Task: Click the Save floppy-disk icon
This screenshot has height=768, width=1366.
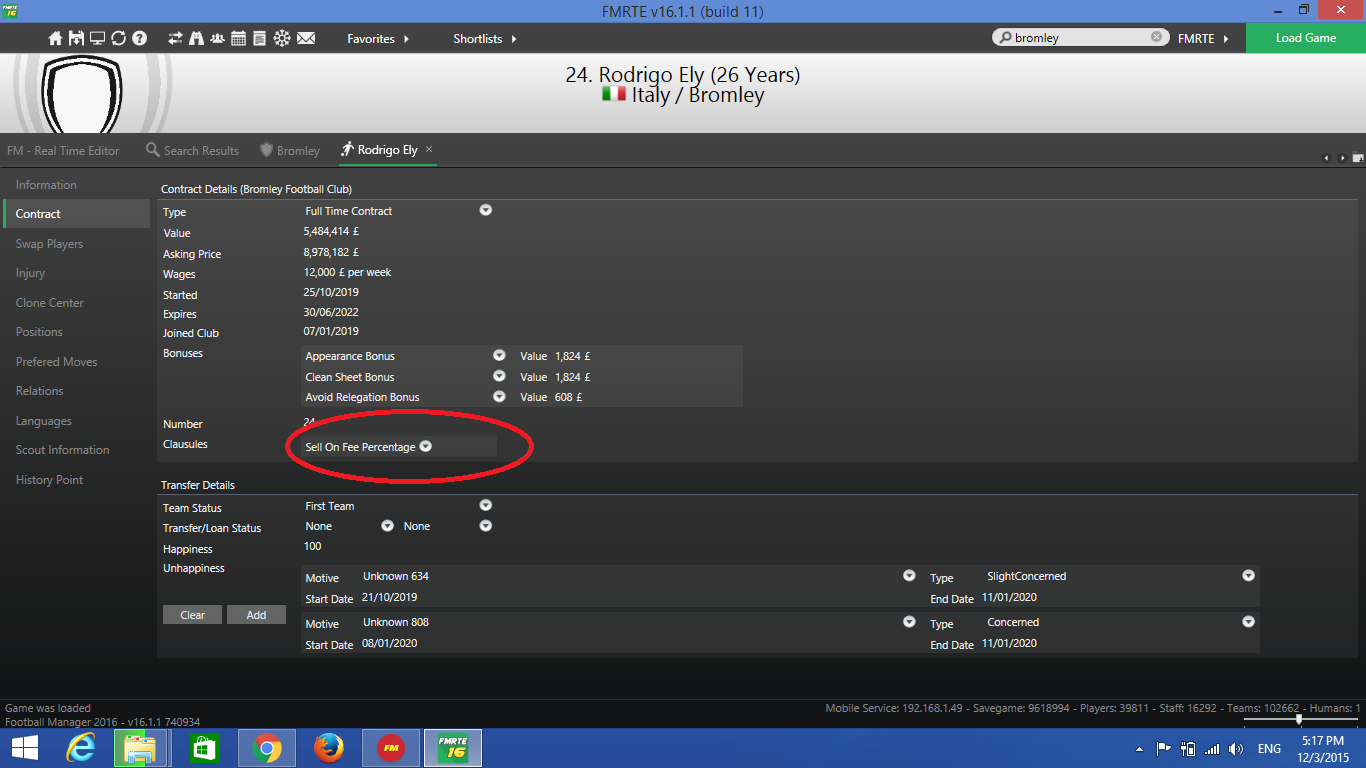Action: 76,38
